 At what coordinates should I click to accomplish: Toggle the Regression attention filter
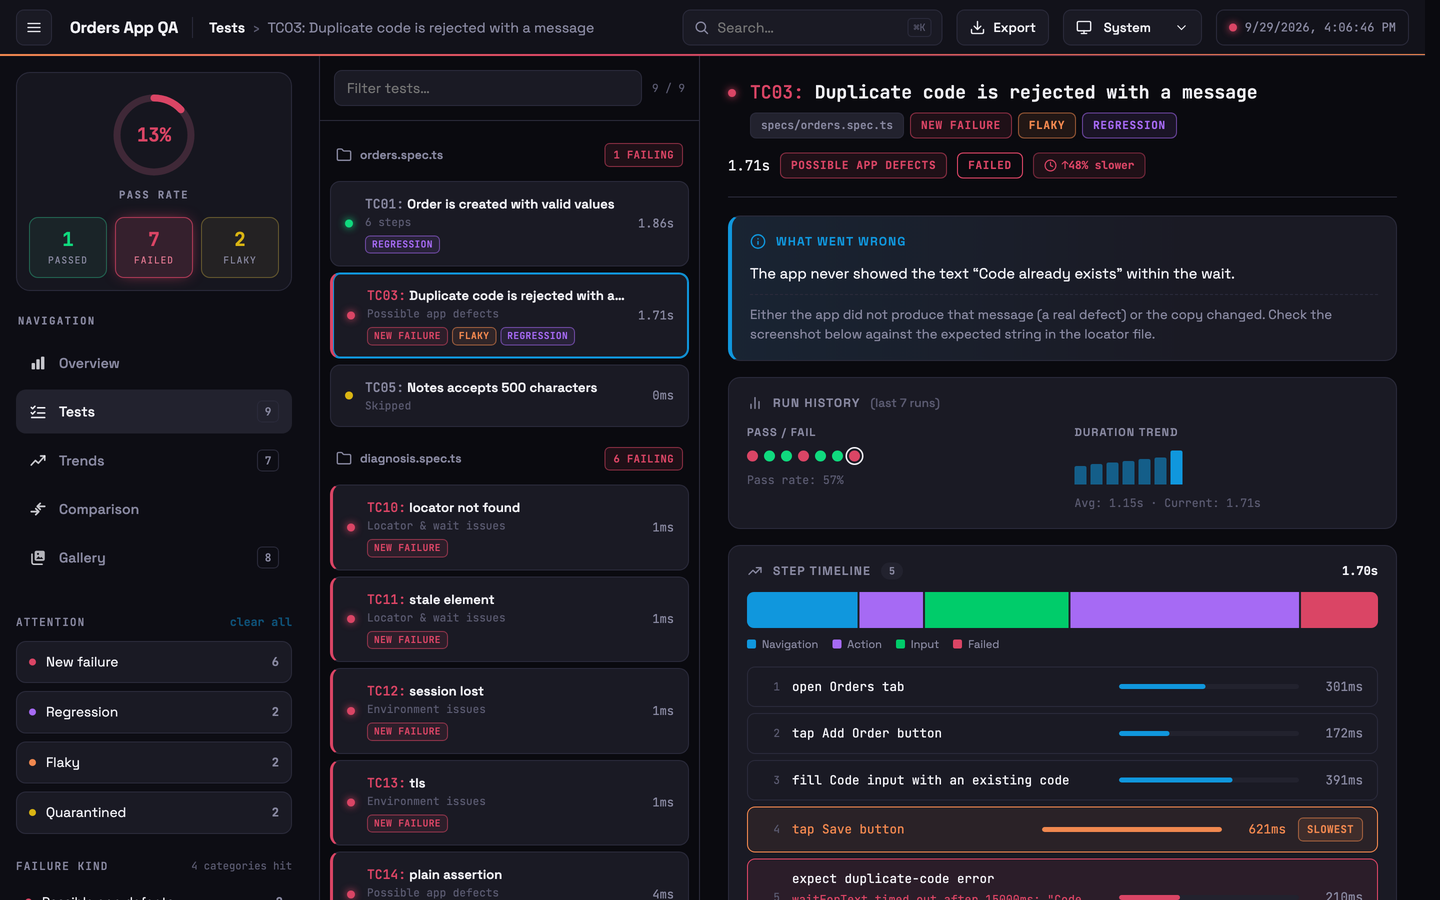click(x=154, y=712)
